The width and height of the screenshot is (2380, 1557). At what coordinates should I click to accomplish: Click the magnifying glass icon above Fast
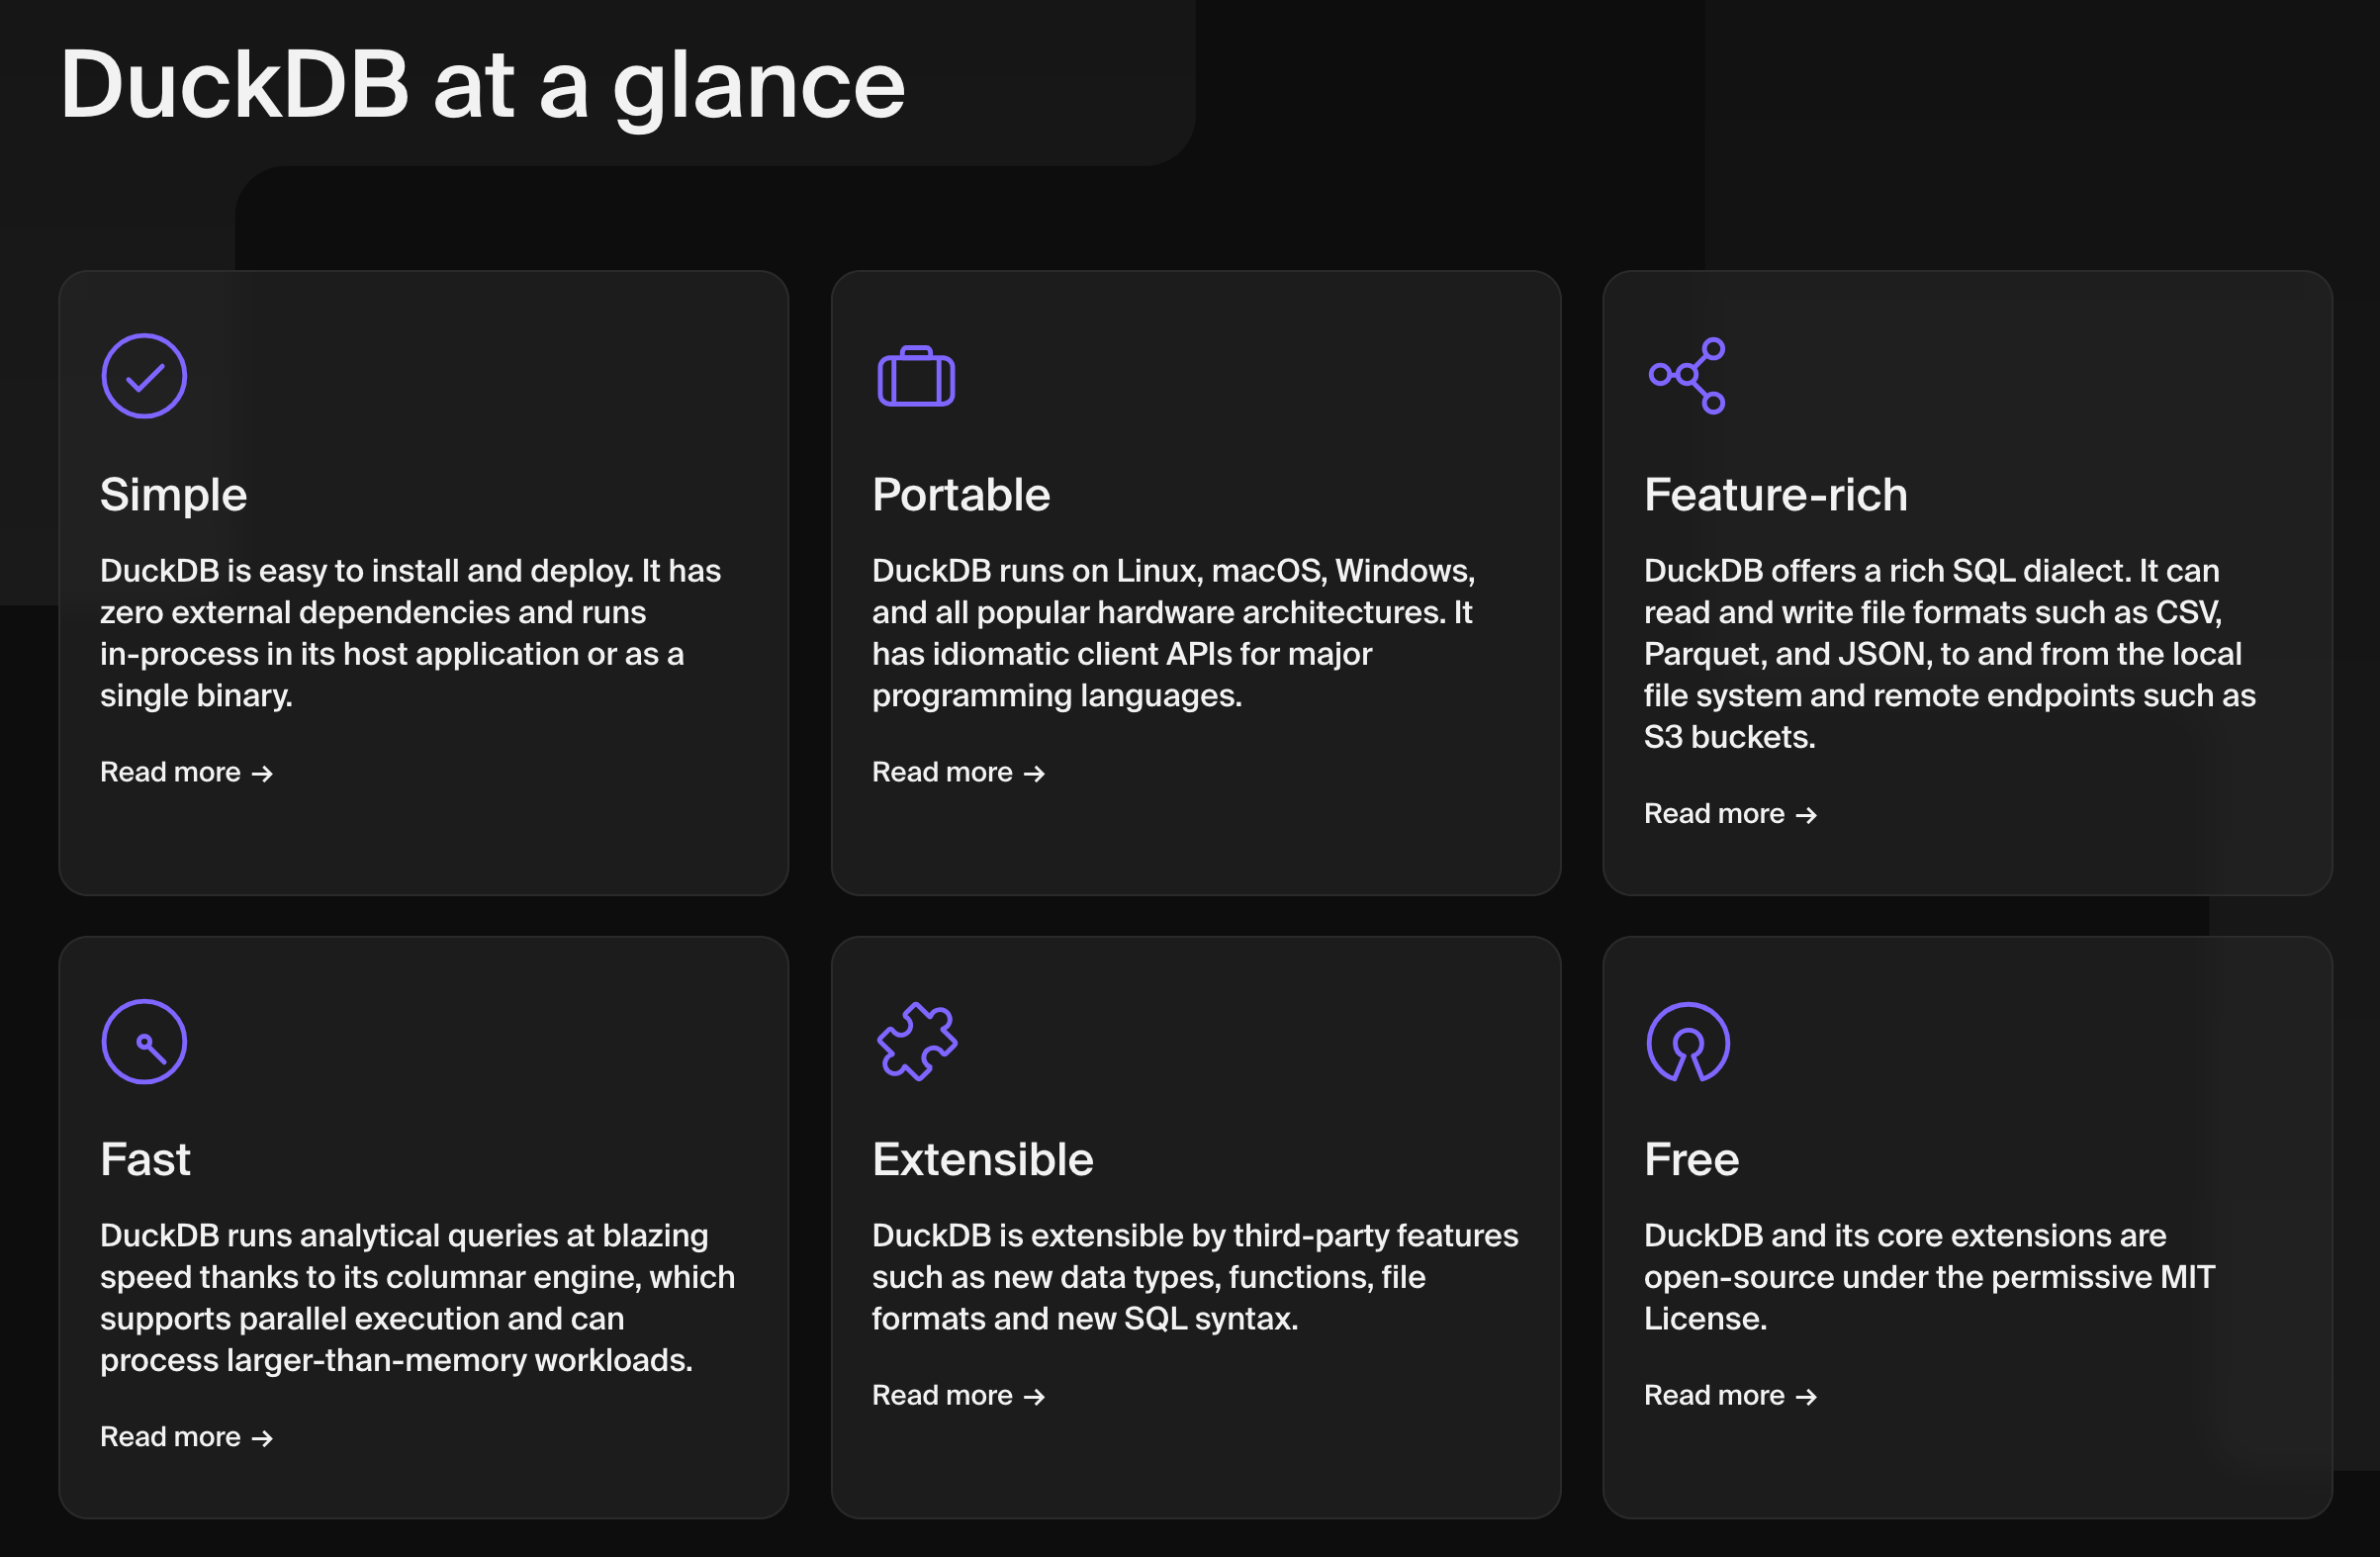click(143, 1041)
